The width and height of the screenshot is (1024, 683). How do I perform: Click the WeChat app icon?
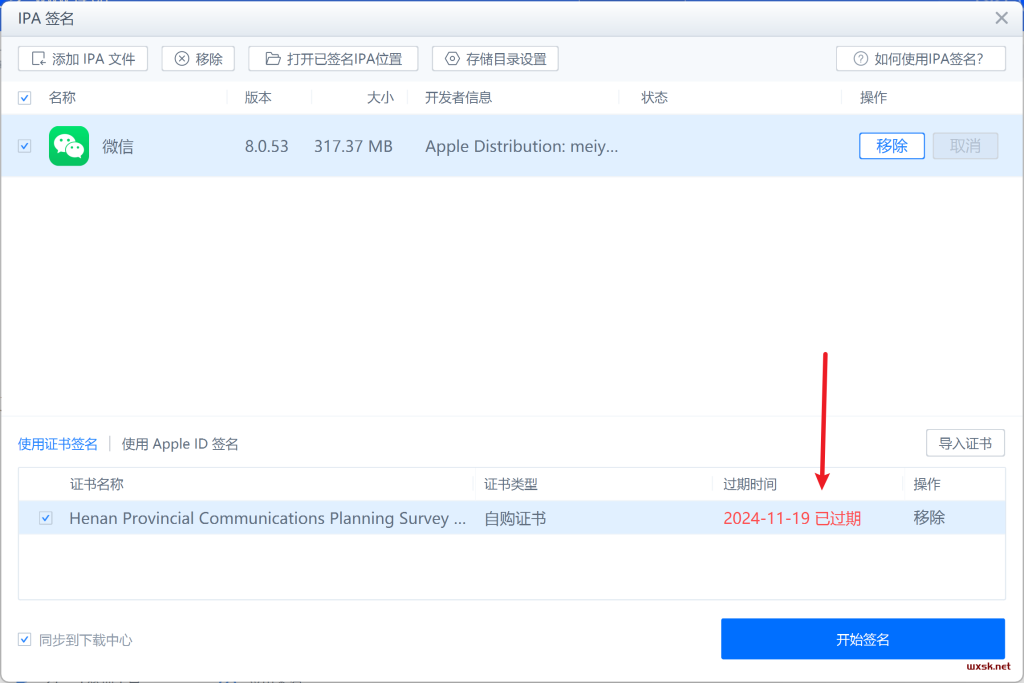click(x=69, y=146)
